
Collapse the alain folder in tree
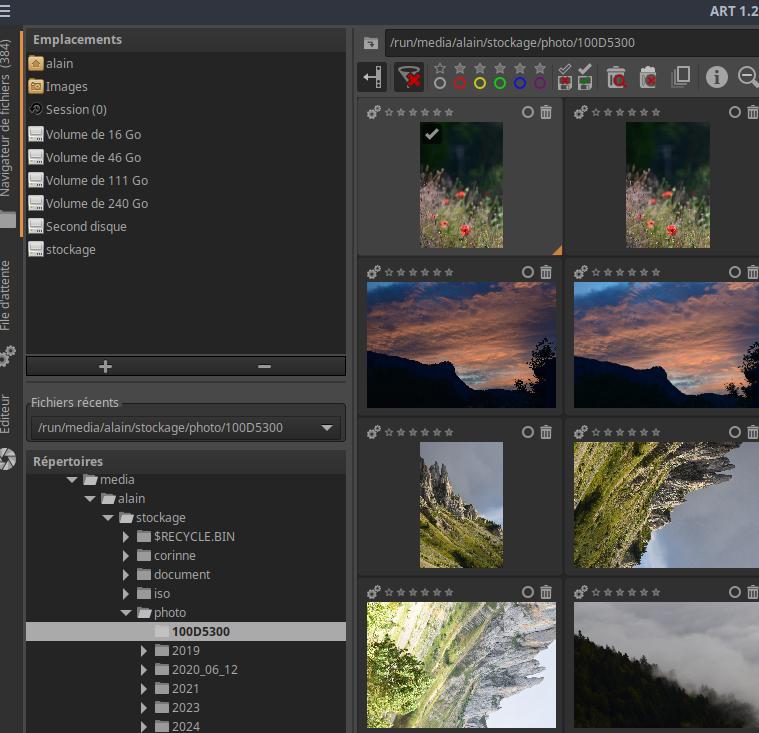click(90, 499)
